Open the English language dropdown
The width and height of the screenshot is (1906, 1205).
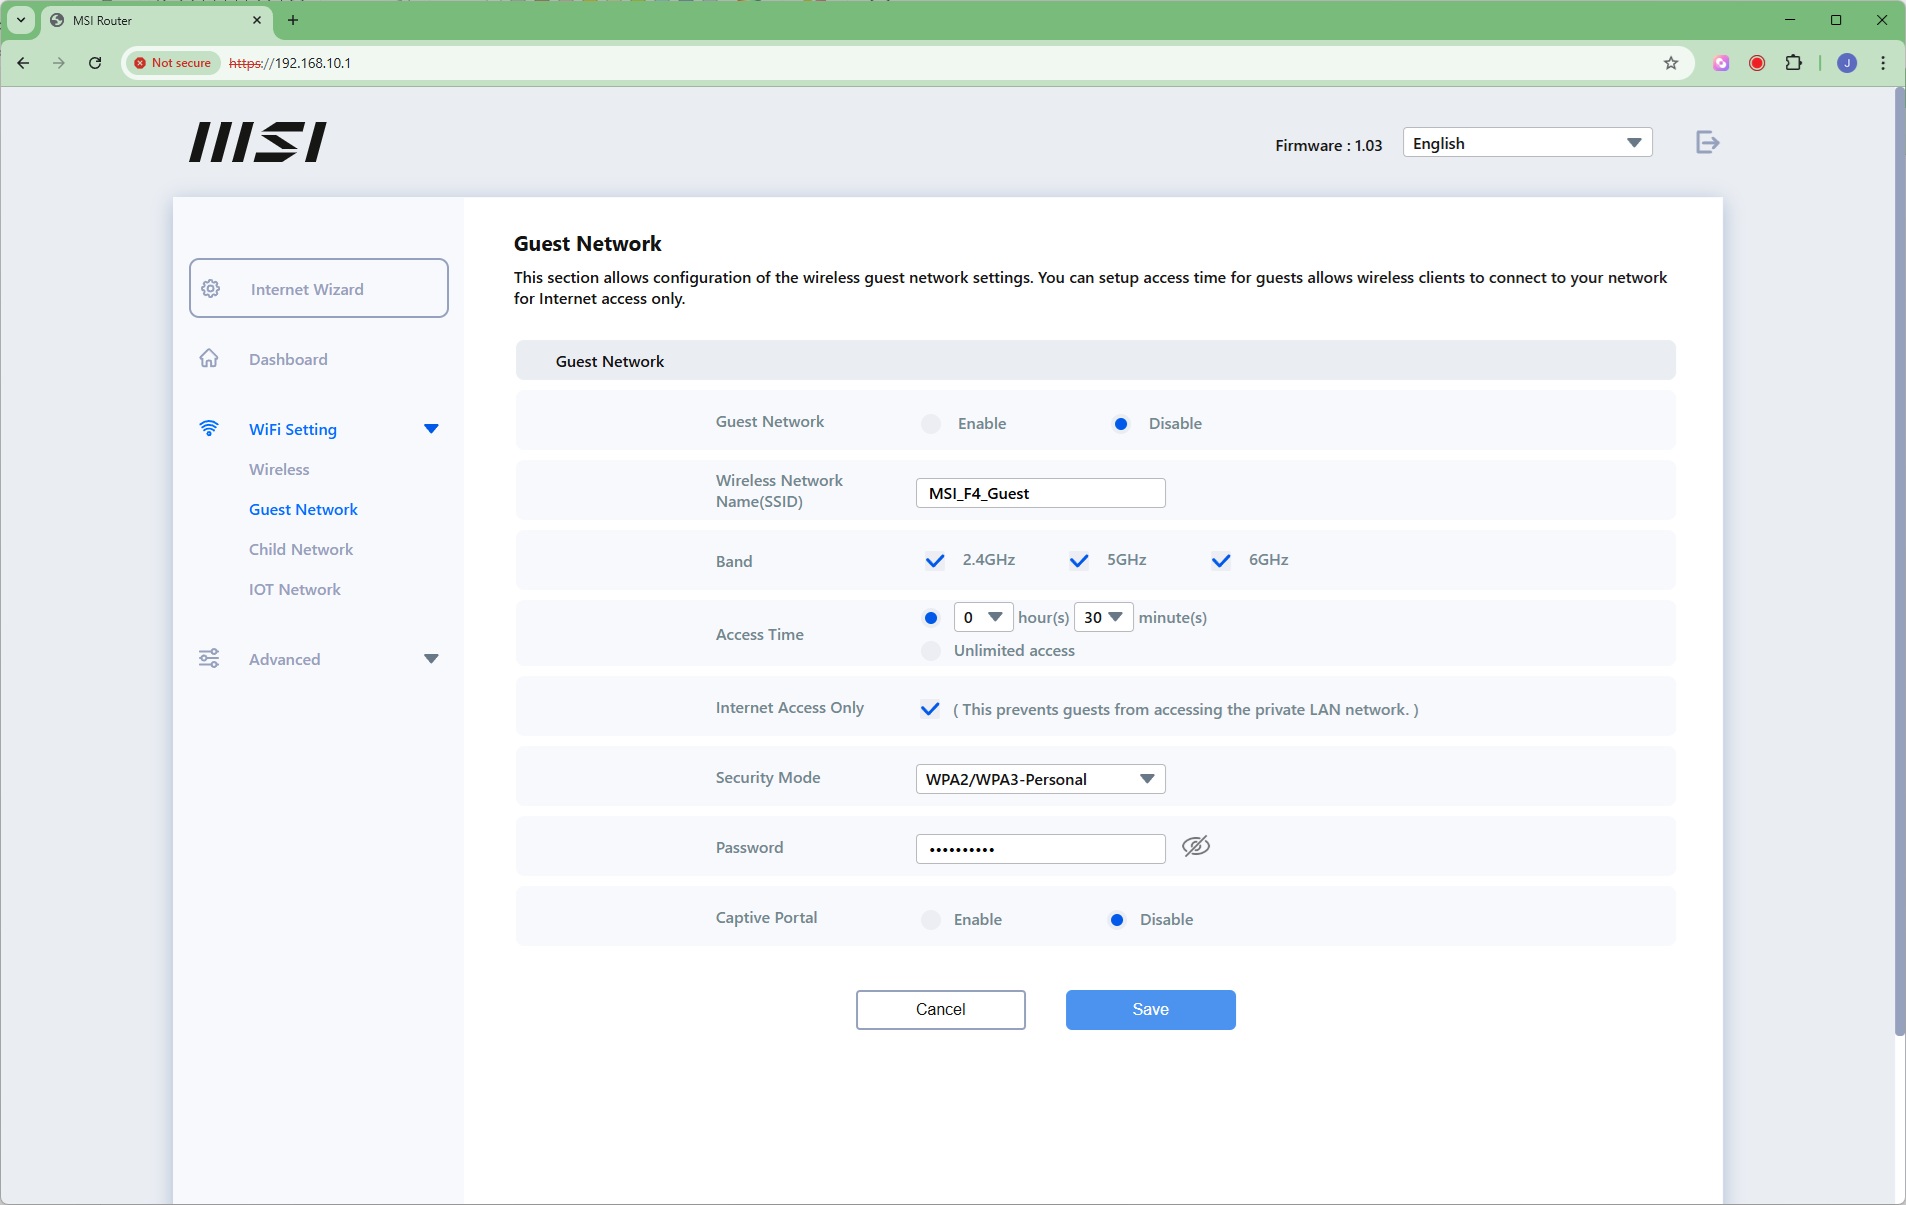[1526, 143]
